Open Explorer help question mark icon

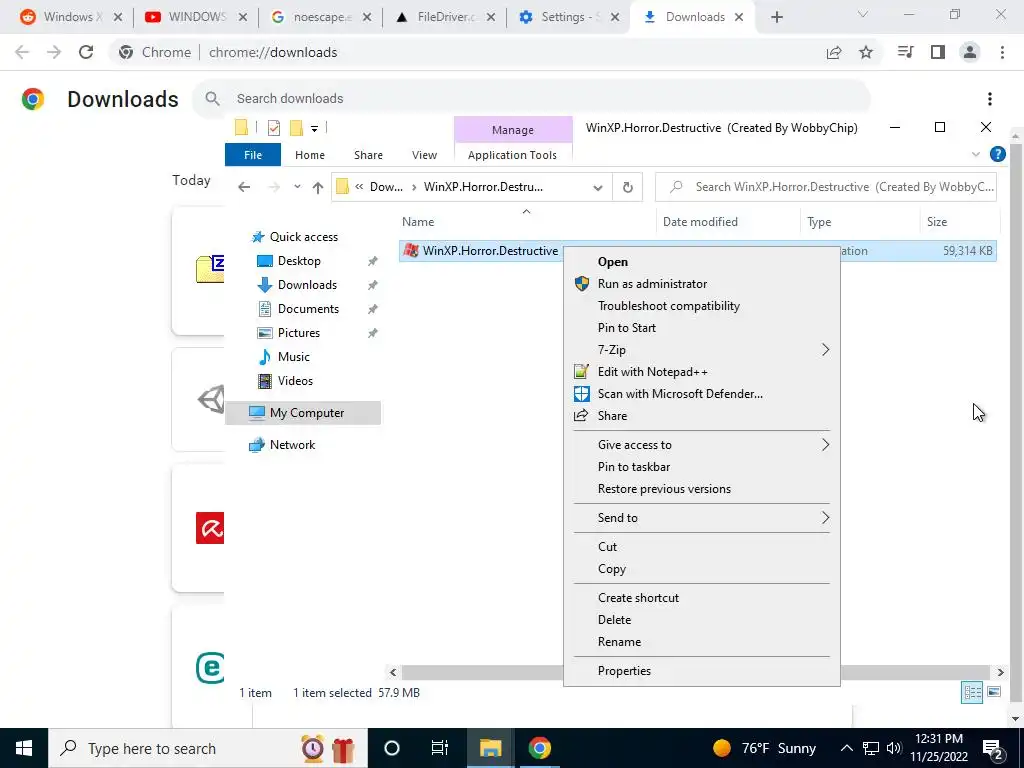[997, 154]
